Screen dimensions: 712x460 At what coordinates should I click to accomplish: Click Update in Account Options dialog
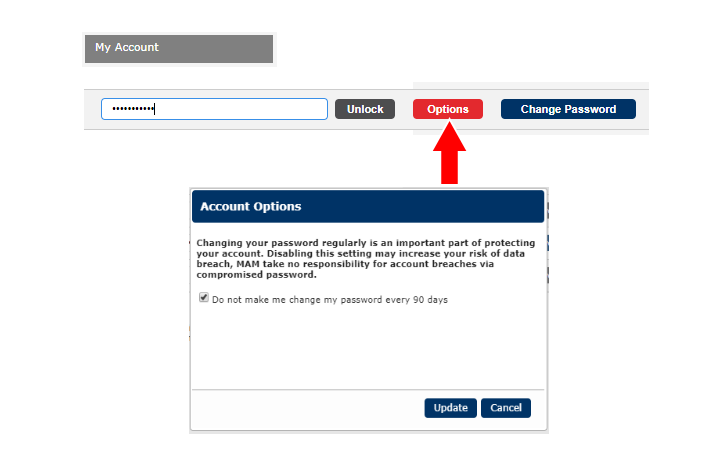[450, 408]
